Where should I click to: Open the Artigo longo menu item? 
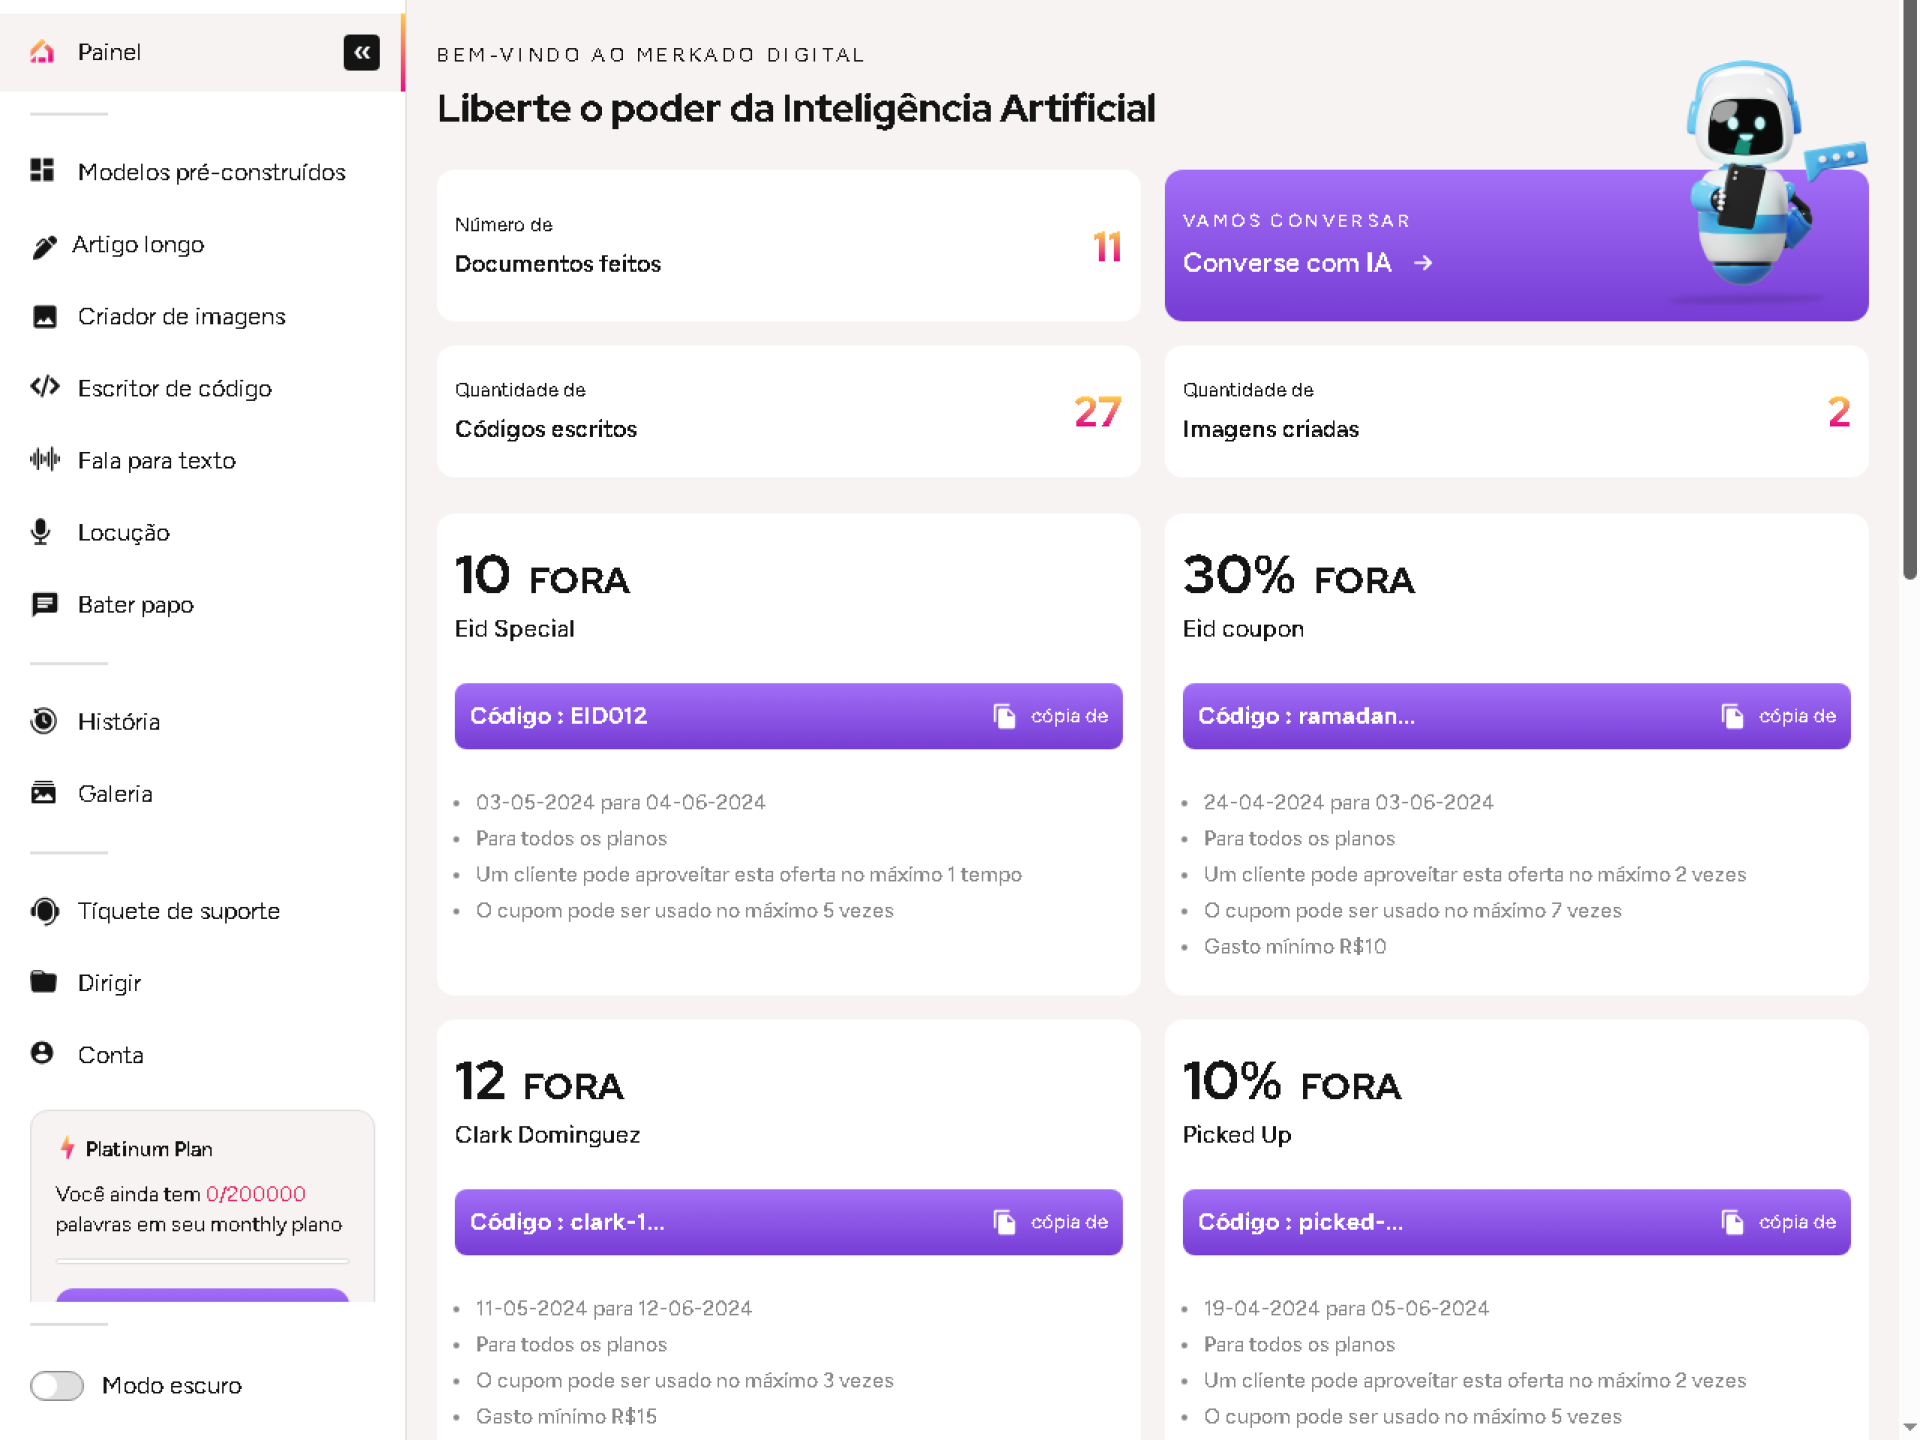pyautogui.click(x=138, y=245)
